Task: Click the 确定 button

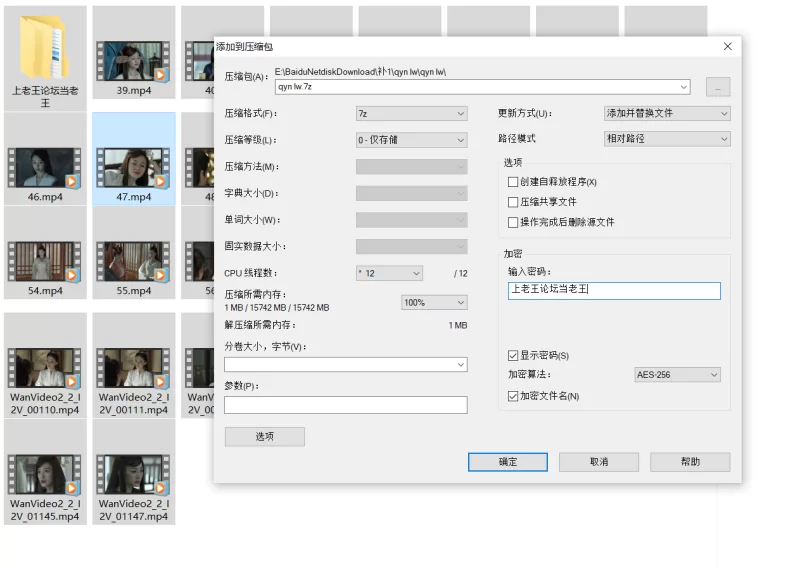Action: click(508, 462)
